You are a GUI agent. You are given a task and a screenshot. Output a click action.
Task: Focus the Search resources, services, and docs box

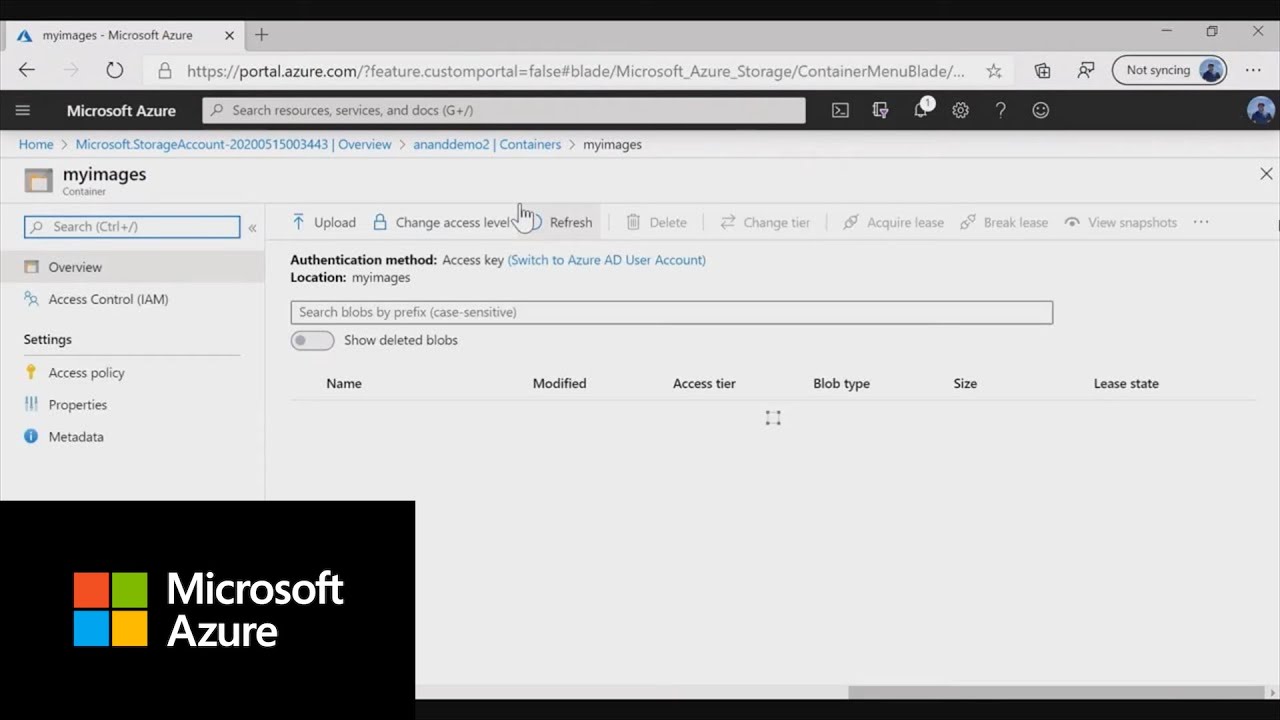[x=504, y=110]
